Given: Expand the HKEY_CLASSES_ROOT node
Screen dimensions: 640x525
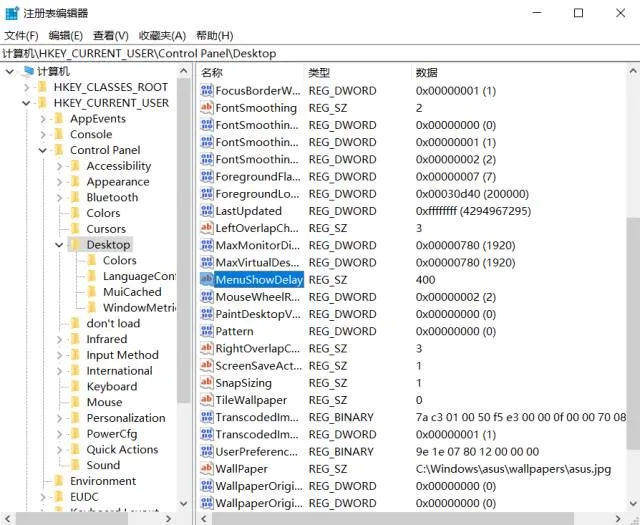Looking at the screenshot, I should pyautogui.click(x=26, y=87).
